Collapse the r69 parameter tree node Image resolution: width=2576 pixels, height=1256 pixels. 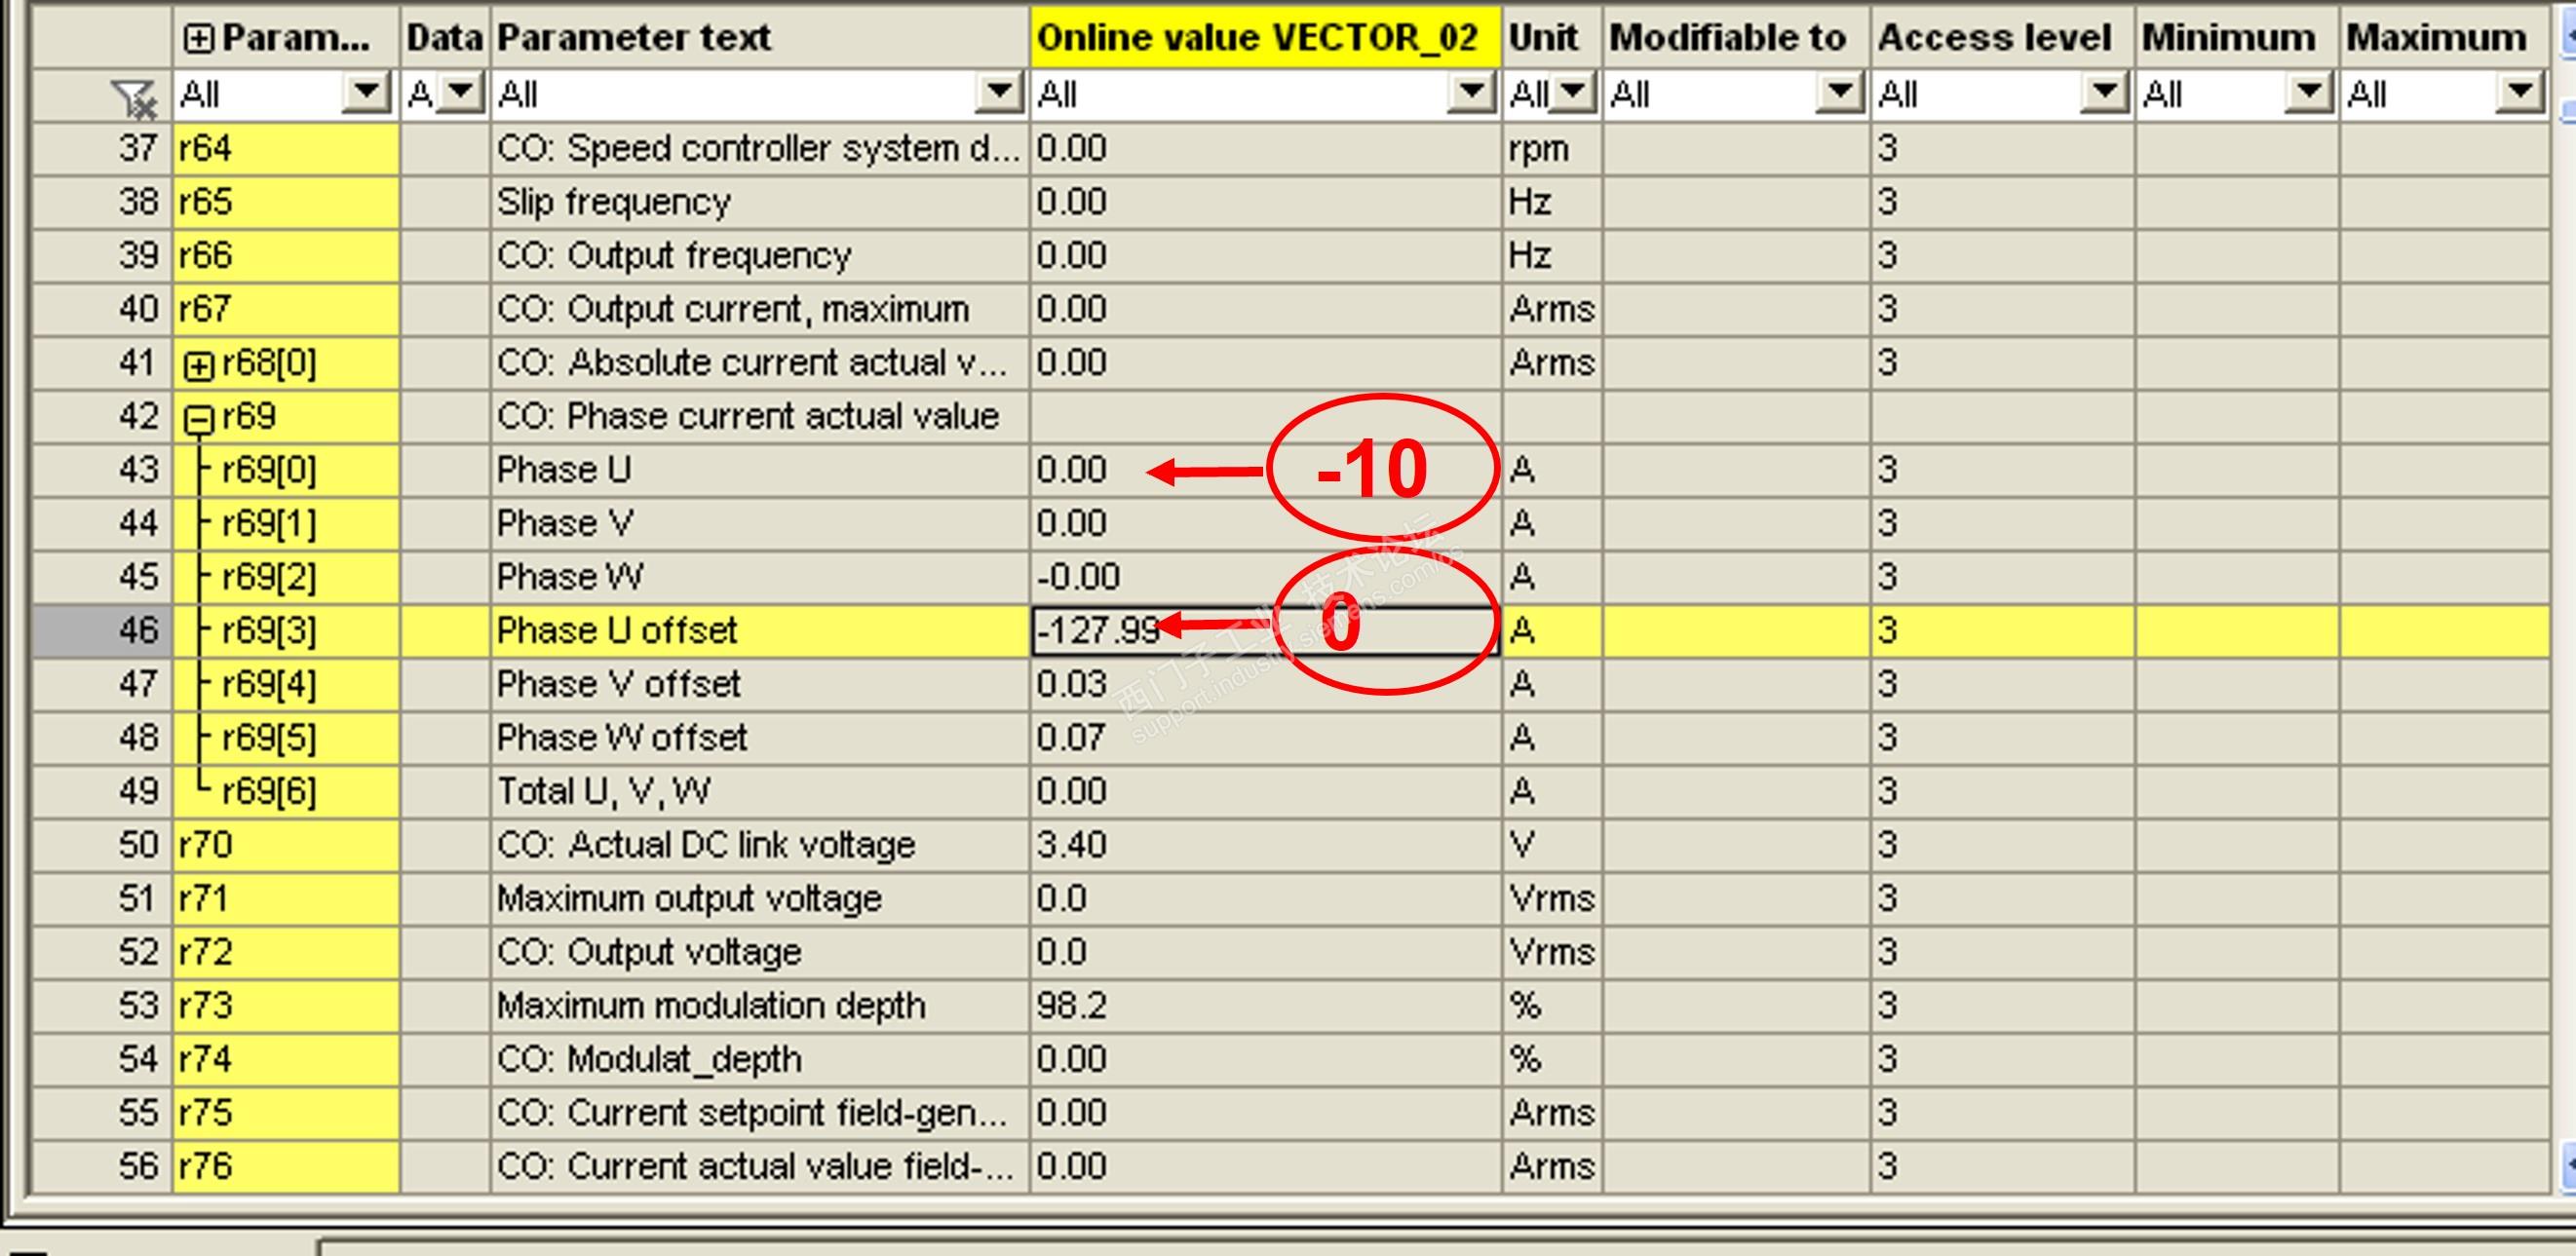click(x=198, y=419)
